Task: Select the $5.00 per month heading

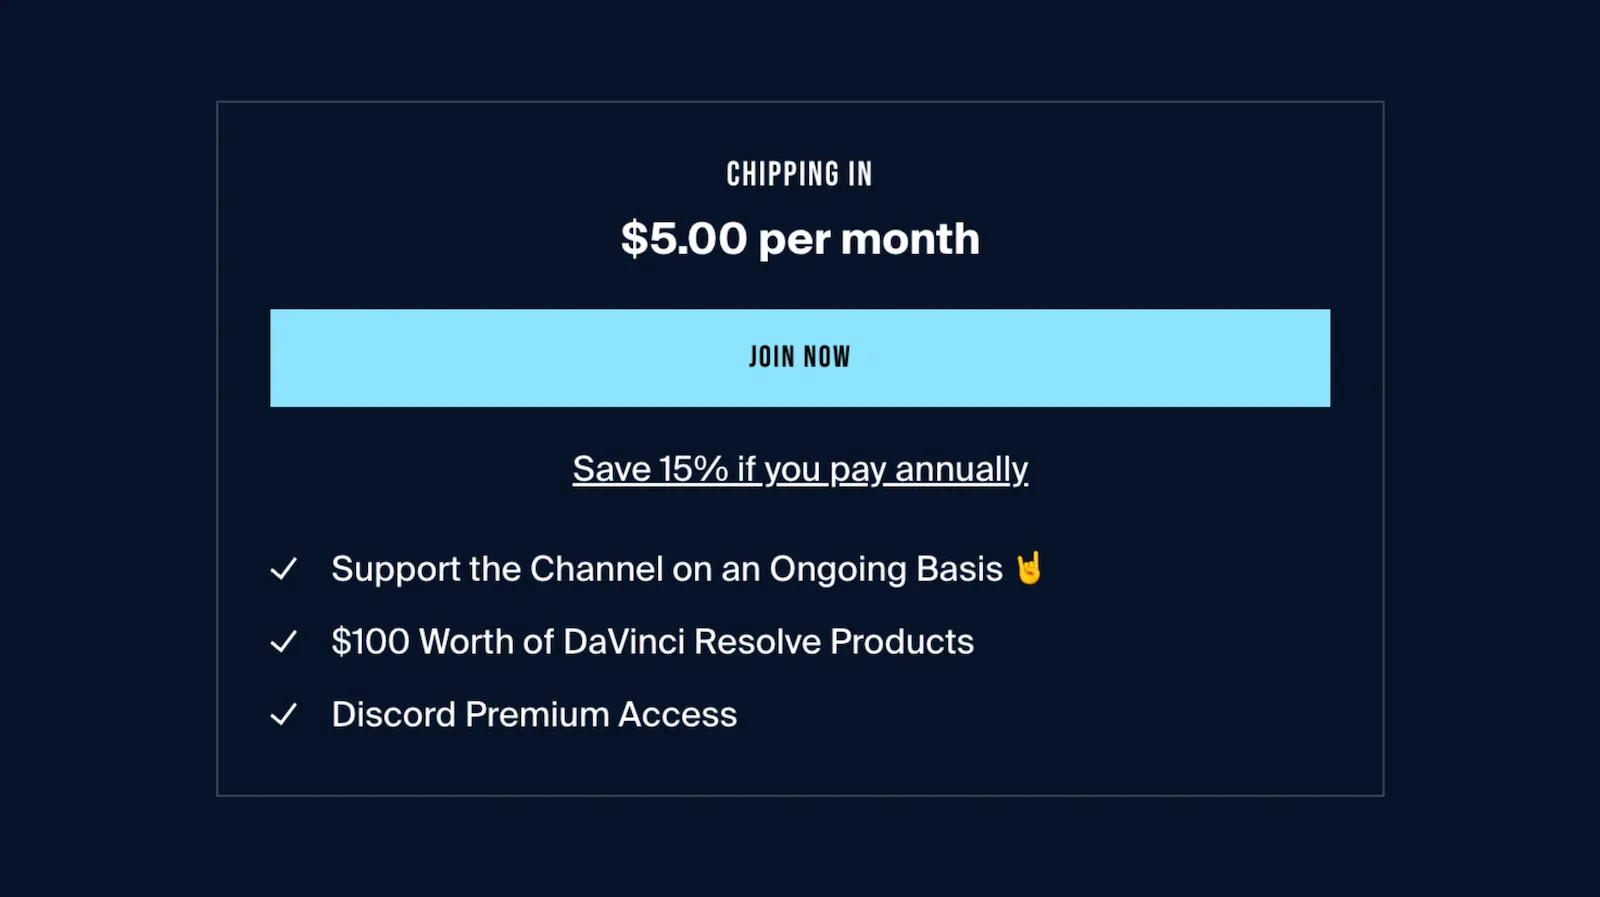Action: [799, 238]
